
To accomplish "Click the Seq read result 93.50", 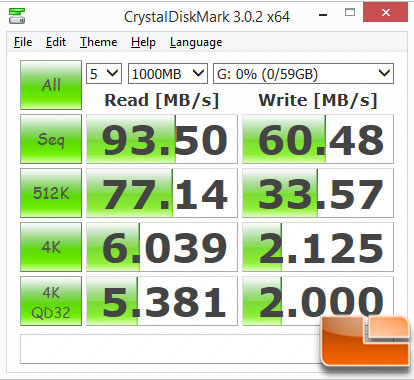I will click(162, 139).
